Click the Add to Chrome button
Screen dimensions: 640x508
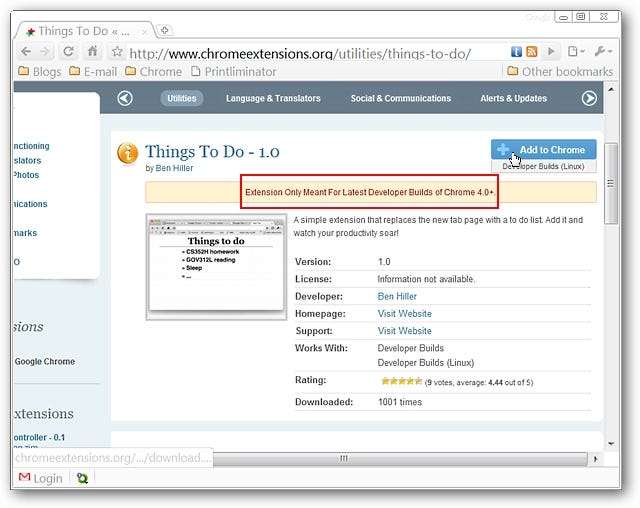pos(543,150)
